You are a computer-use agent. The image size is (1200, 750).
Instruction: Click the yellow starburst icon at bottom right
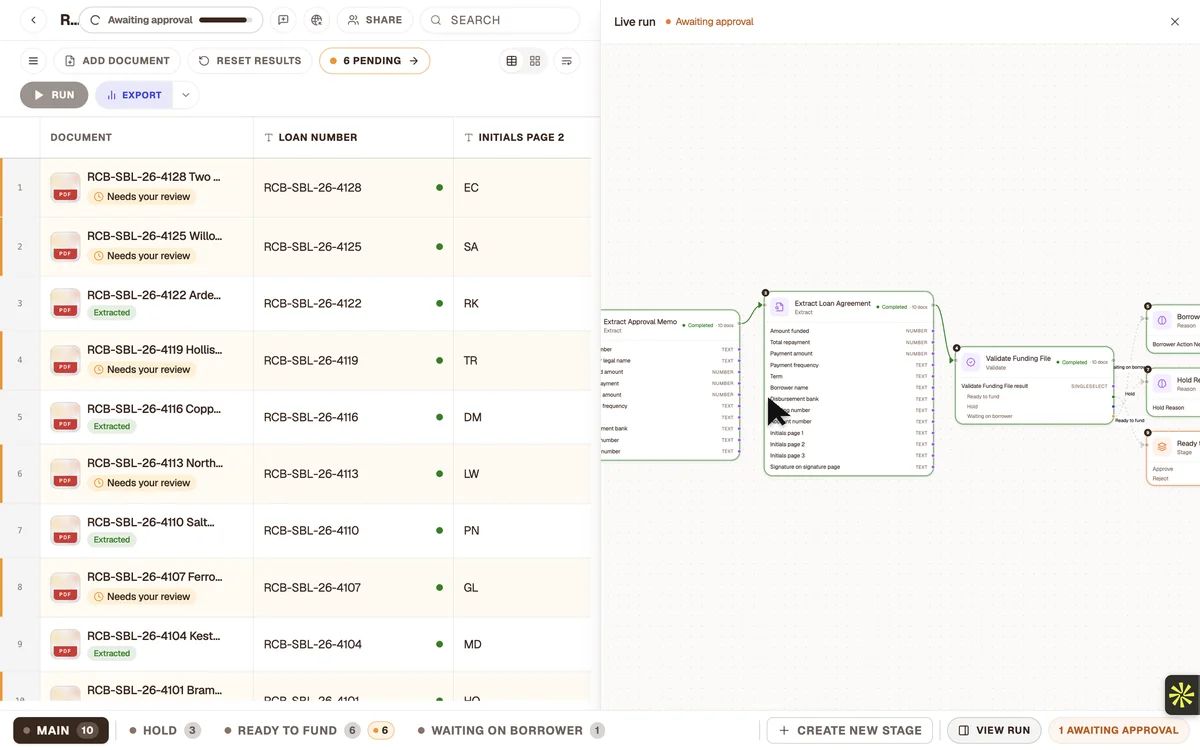(1181, 695)
